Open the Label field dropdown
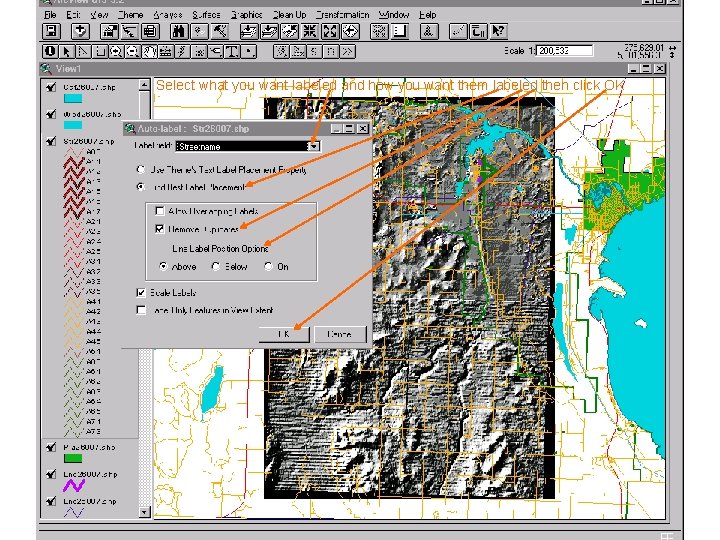This screenshot has width=720, height=540. (x=312, y=146)
